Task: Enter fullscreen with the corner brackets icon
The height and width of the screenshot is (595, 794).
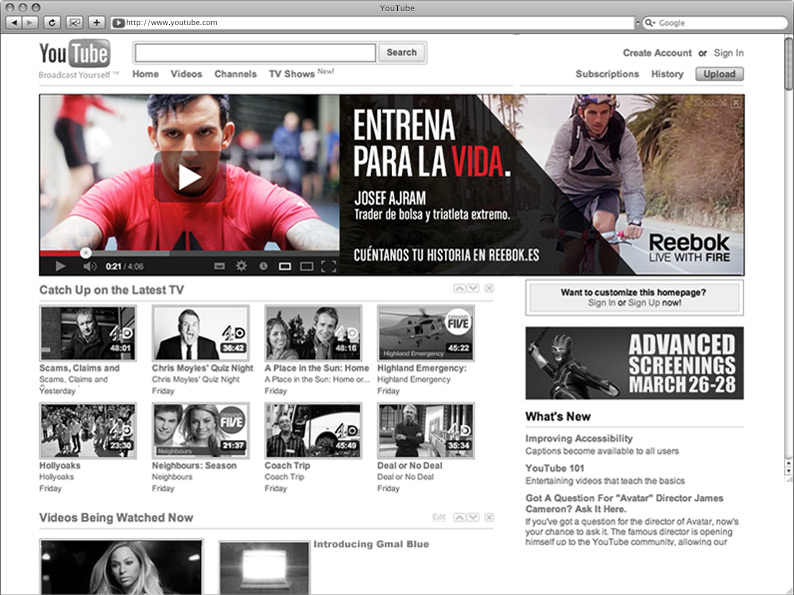Action: click(328, 266)
